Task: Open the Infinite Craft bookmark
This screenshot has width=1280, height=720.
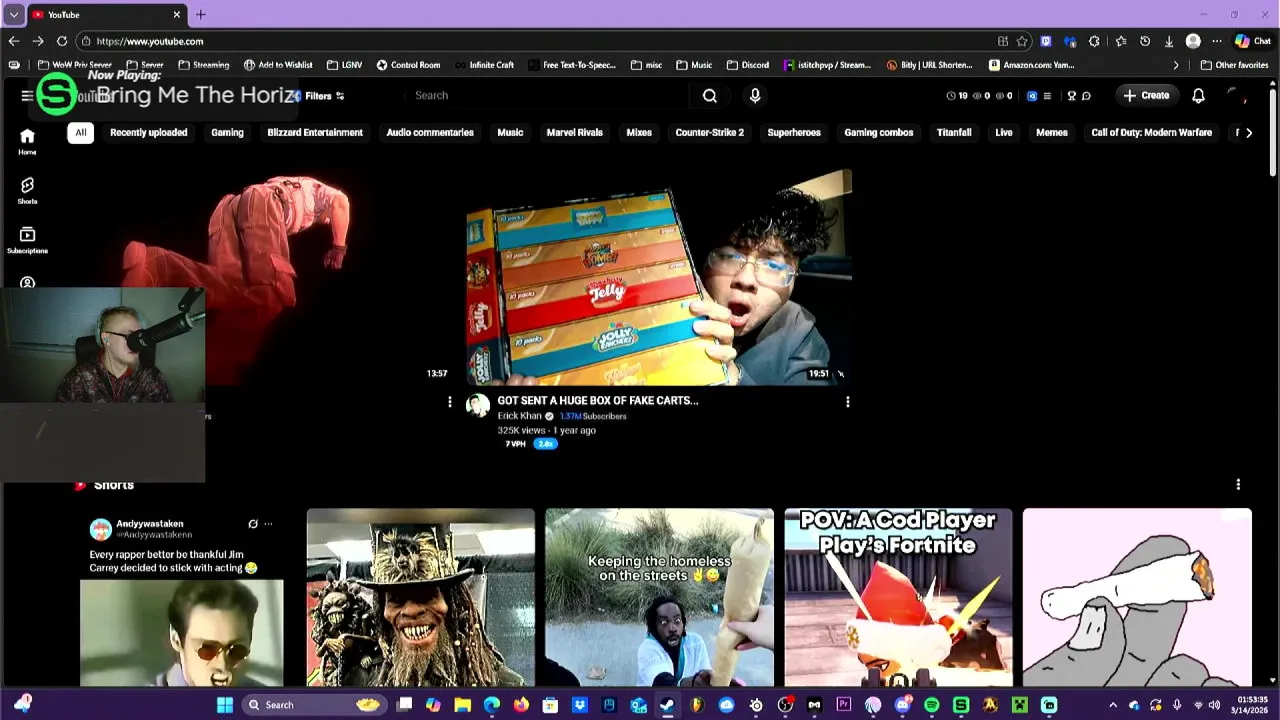Action: pos(484,65)
